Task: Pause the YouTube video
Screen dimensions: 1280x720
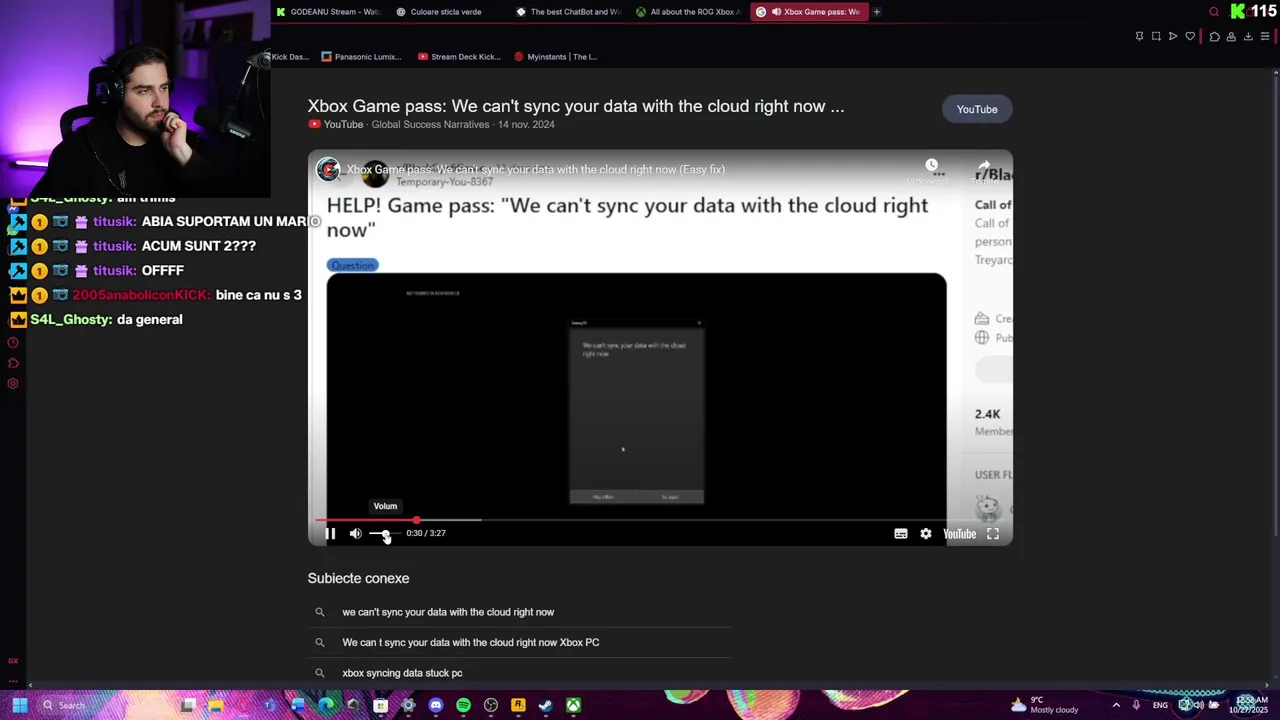Action: tap(330, 533)
